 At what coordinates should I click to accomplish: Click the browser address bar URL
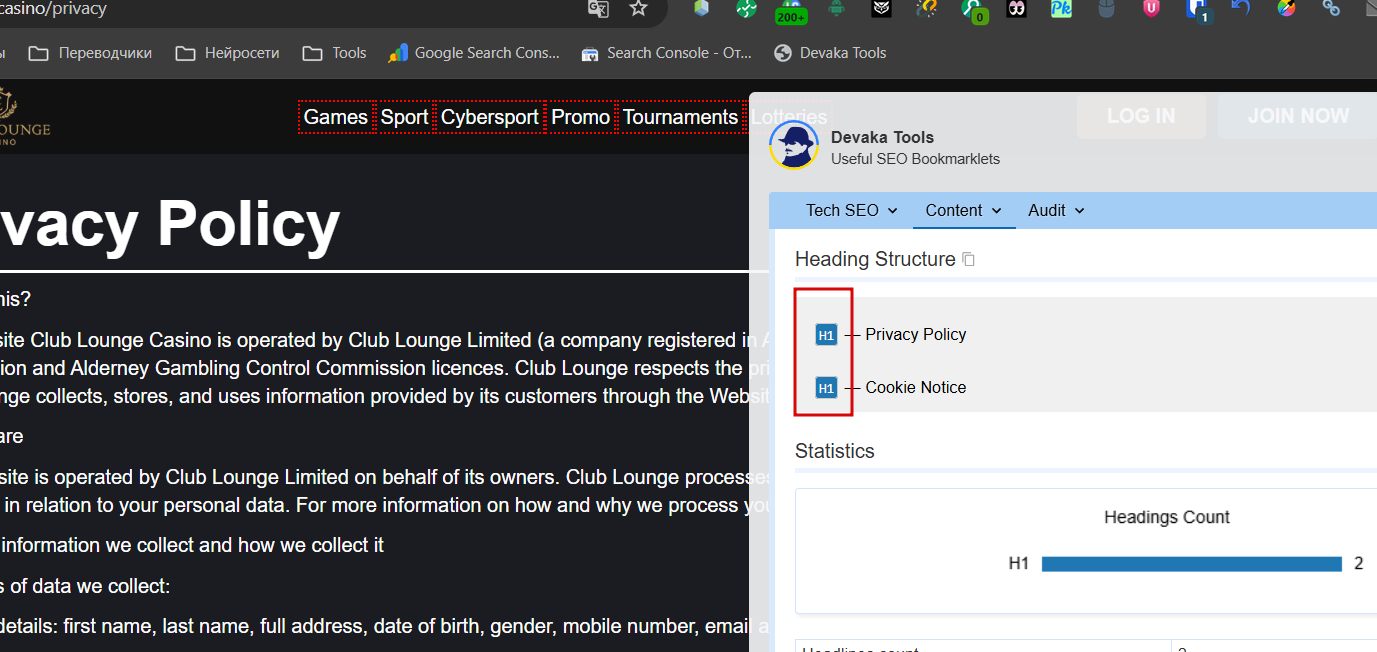click(x=54, y=9)
